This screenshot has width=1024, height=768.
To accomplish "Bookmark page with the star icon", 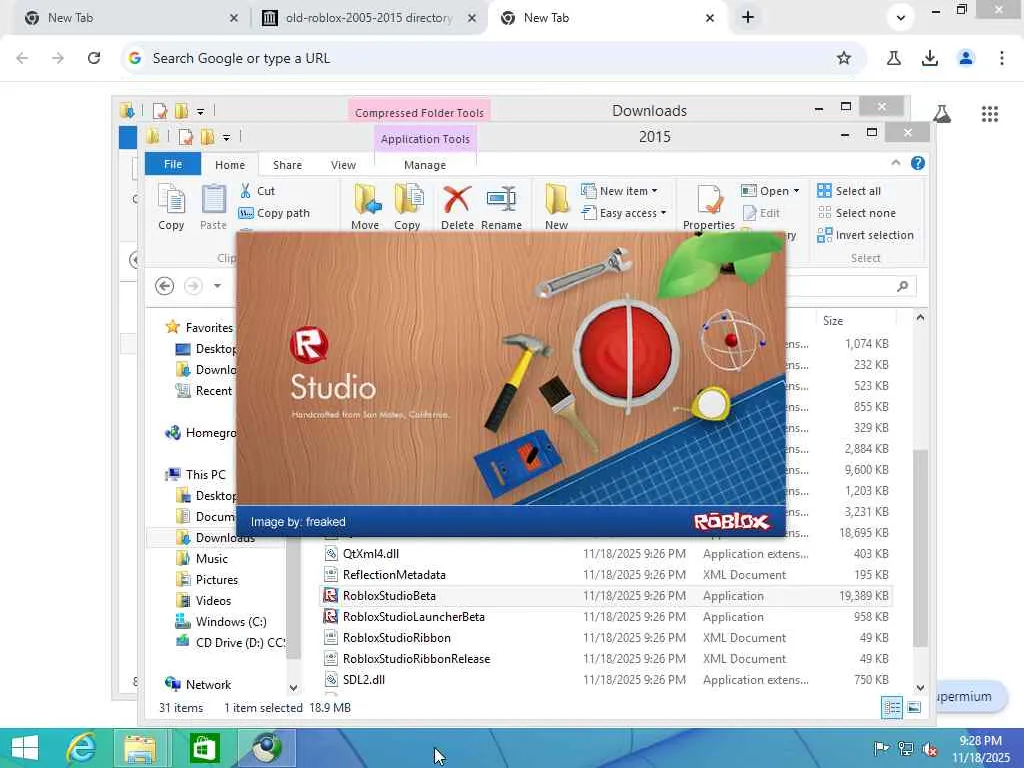I will pyautogui.click(x=844, y=58).
